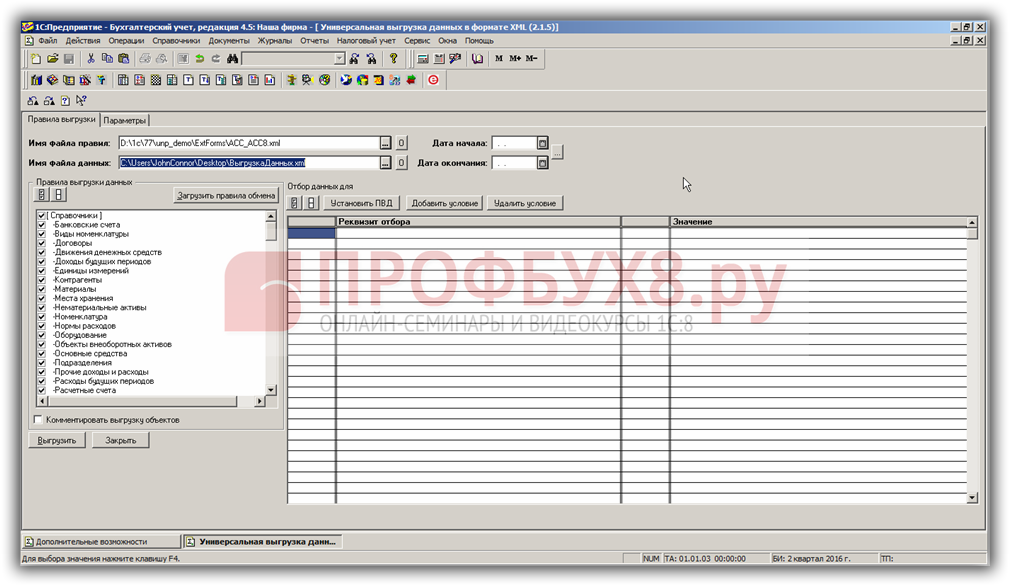Click the rules list scroll-down arrow
This screenshot has width=1010, height=586.
[x=271, y=390]
